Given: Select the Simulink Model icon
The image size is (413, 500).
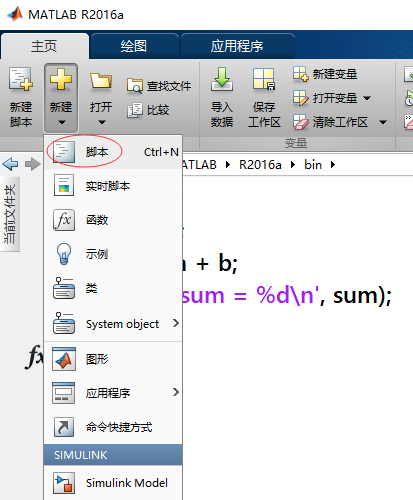Looking at the screenshot, I should (x=64, y=483).
